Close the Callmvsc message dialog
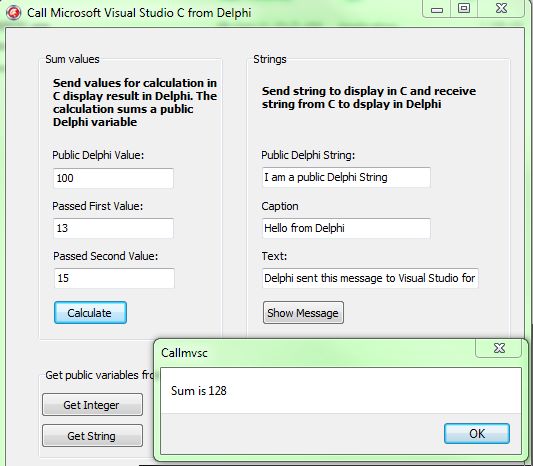Image resolution: width=533 pixels, height=466 pixels. 499,348
